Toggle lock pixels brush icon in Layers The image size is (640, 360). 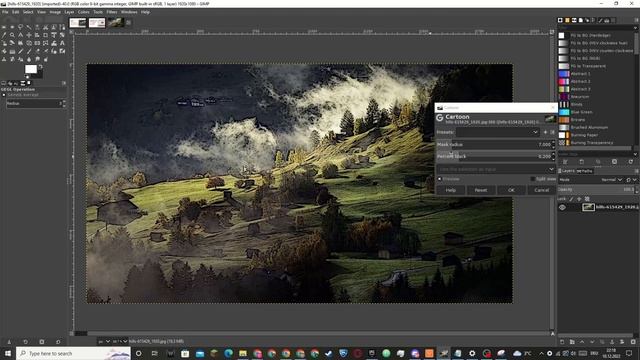(571, 199)
